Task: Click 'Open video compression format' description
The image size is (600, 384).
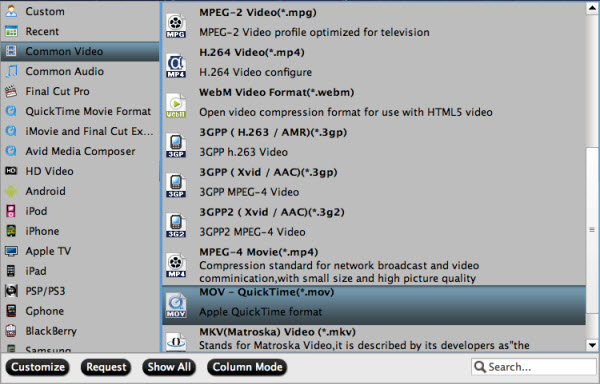Action: [x=346, y=112]
